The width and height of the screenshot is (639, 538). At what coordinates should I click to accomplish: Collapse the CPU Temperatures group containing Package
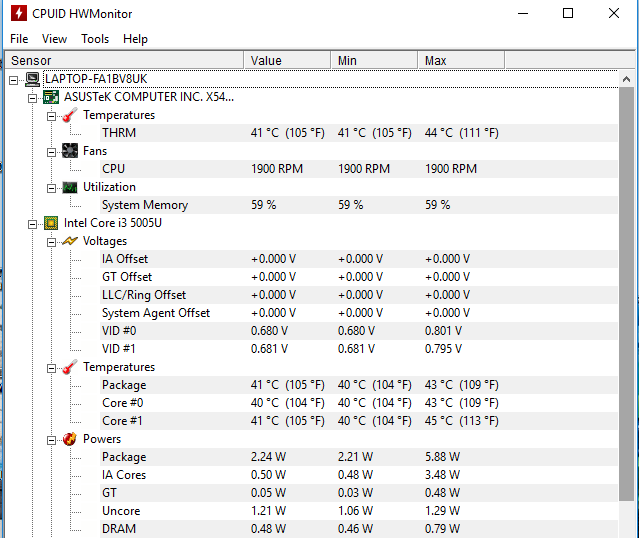click(x=51, y=368)
